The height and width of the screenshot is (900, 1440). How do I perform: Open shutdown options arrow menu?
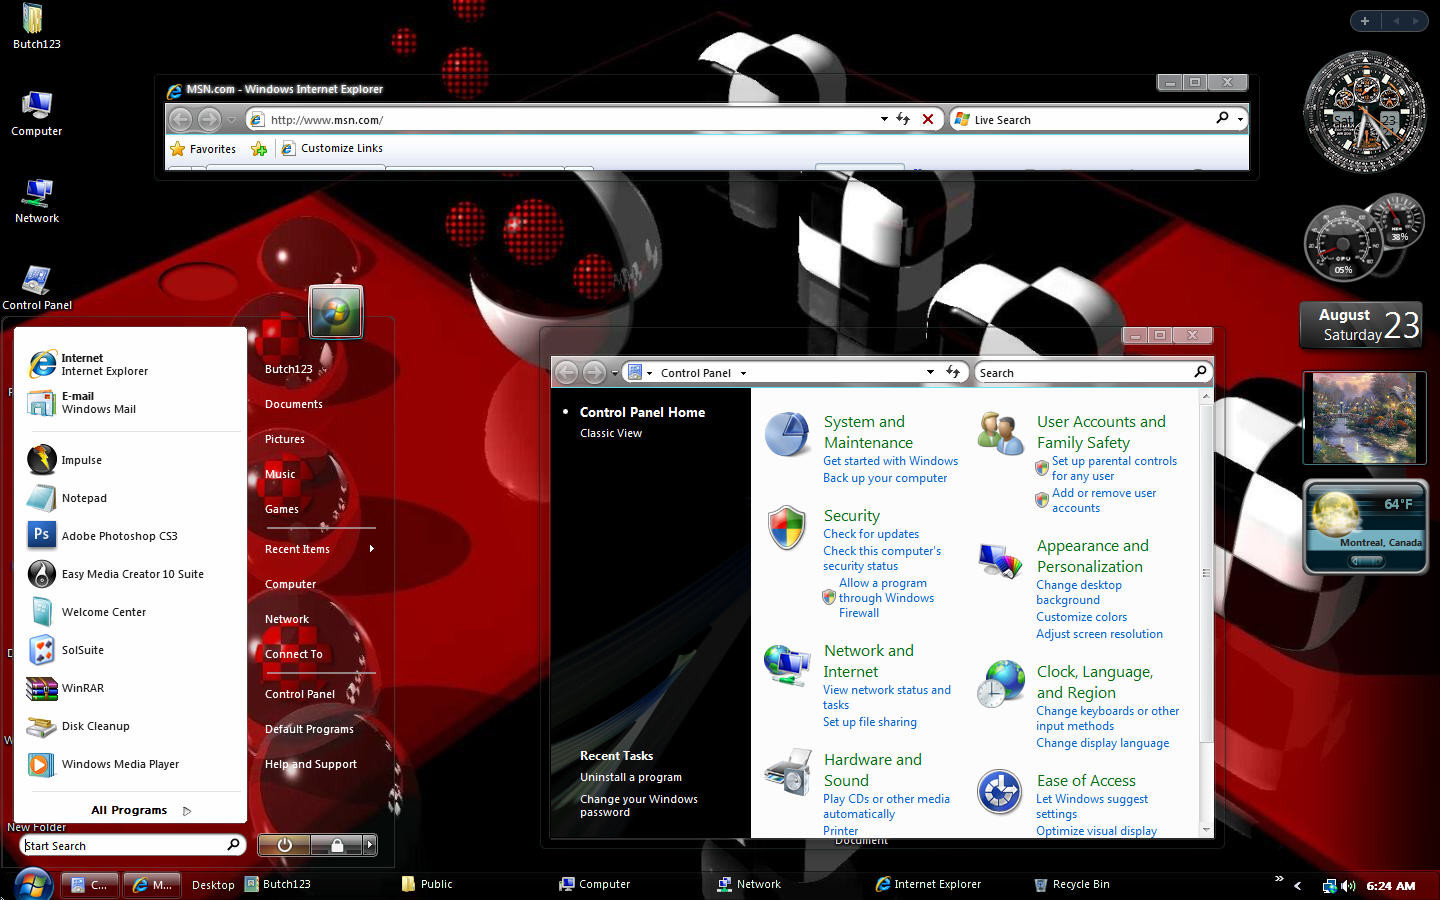[x=370, y=845]
